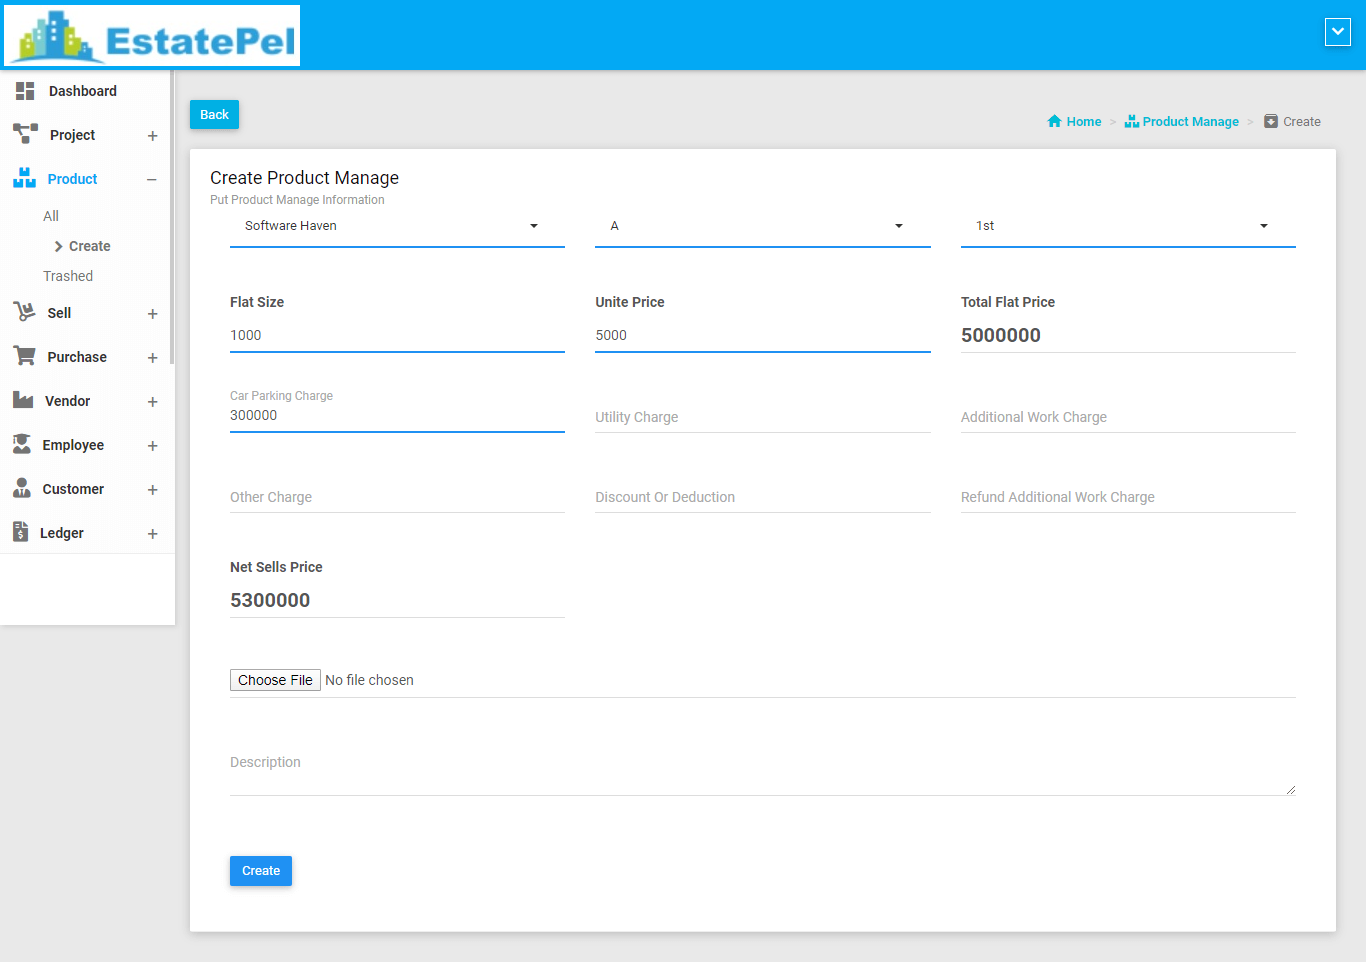Open the Trashed products submenu item

coord(68,276)
